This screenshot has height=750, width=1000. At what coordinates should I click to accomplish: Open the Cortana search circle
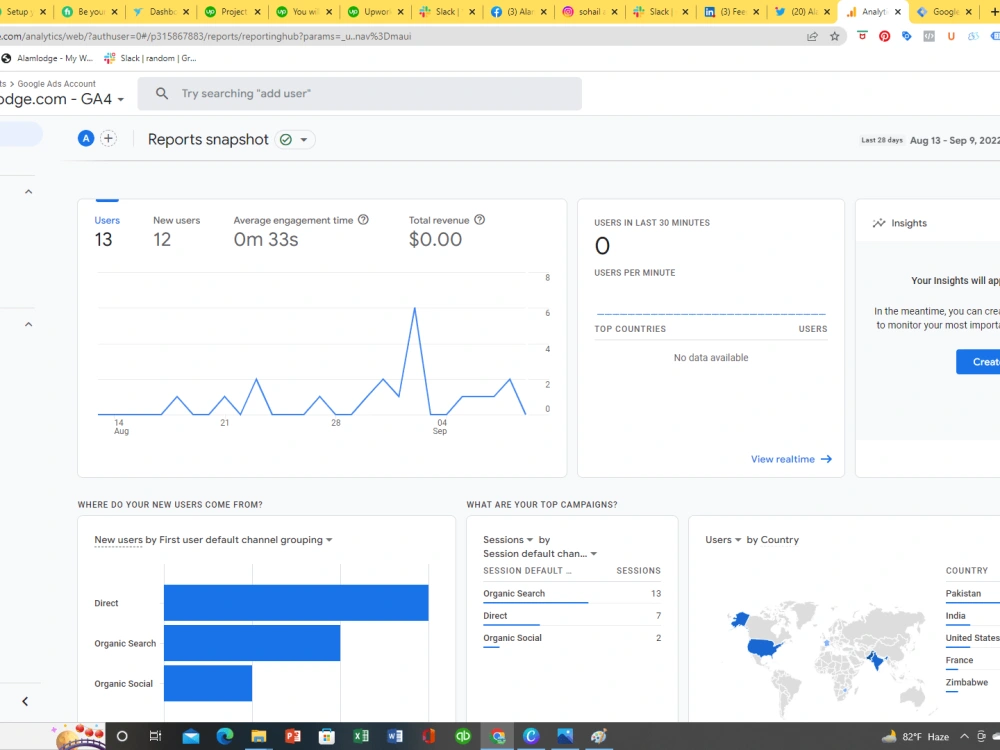coord(122,737)
